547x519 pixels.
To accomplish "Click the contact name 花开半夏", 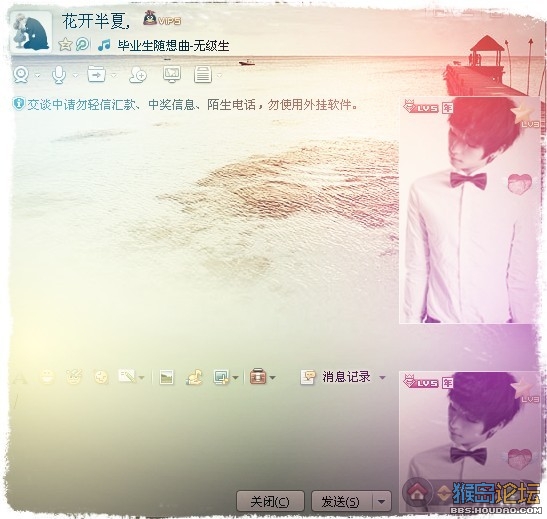I will [96, 21].
